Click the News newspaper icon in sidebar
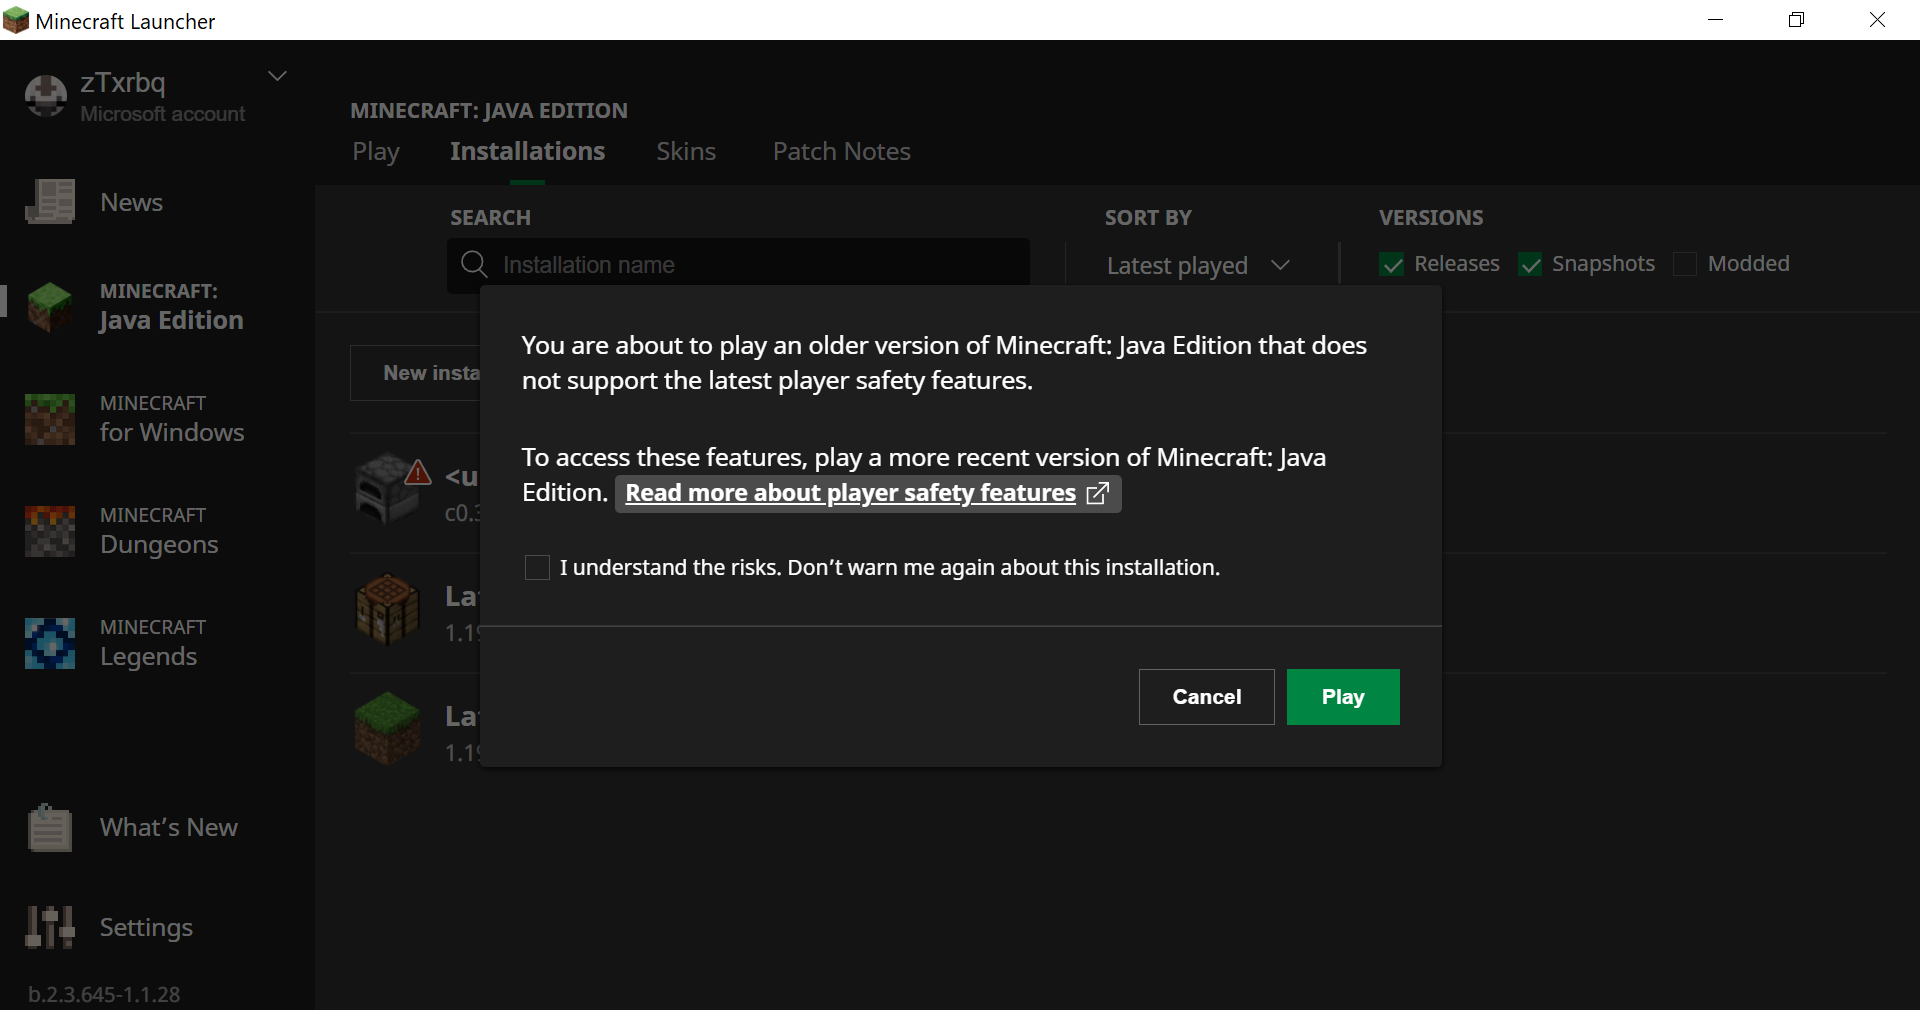 (50, 202)
